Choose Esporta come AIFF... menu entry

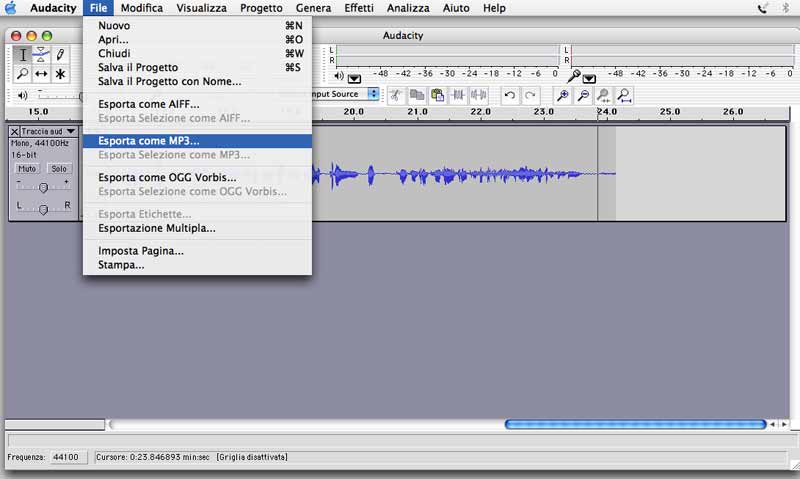[x=197, y=104]
